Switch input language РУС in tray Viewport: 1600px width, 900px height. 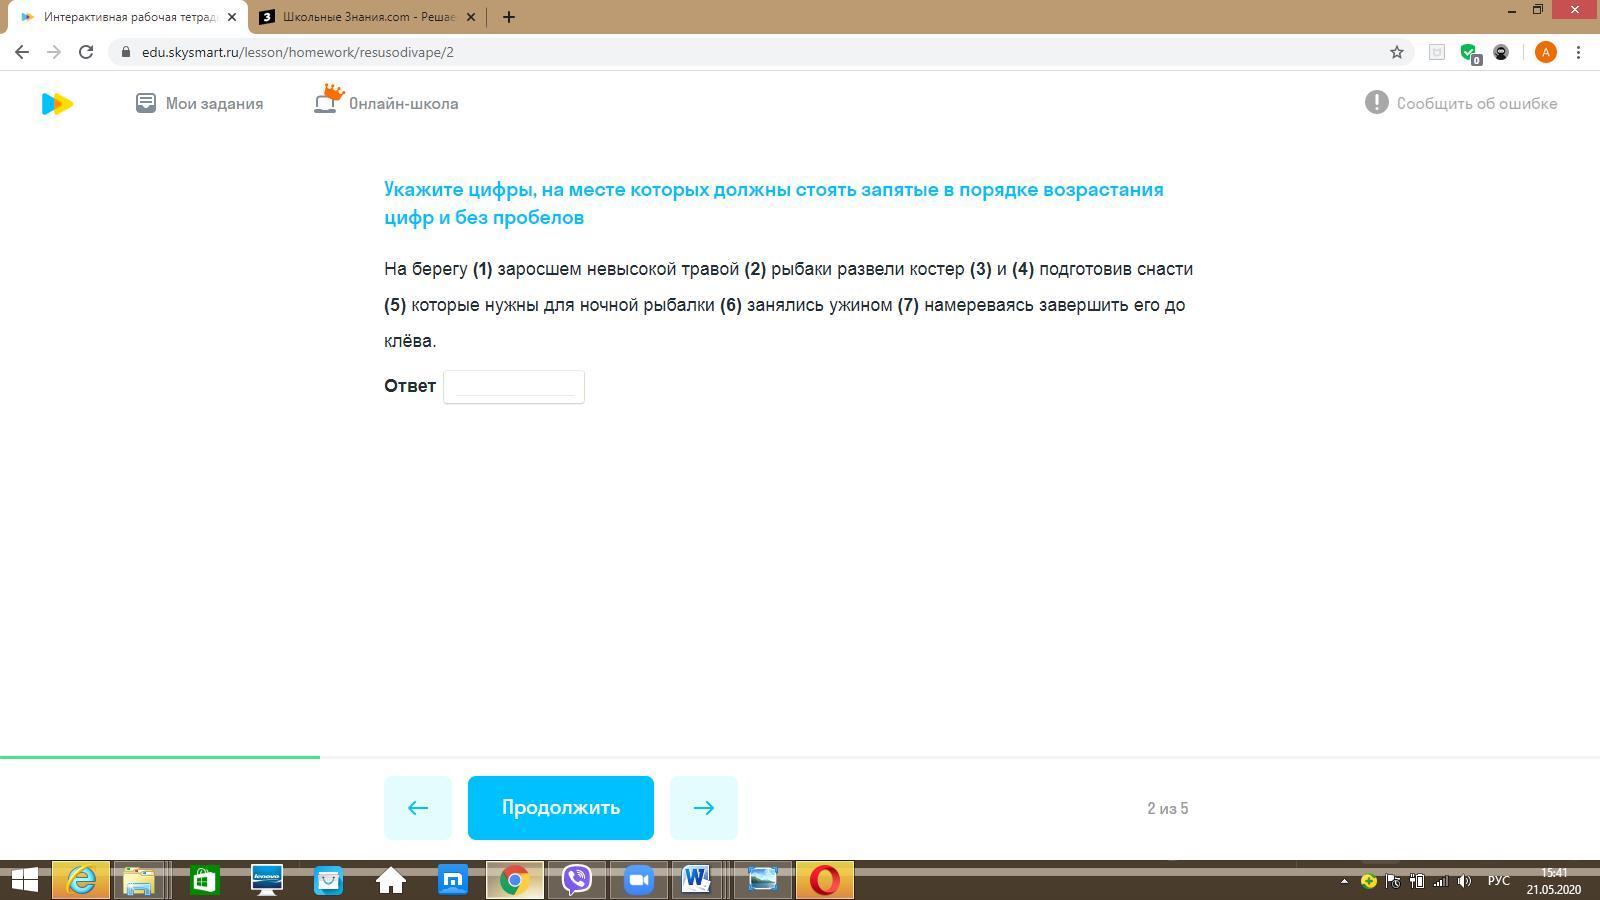[x=1498, y=881]
